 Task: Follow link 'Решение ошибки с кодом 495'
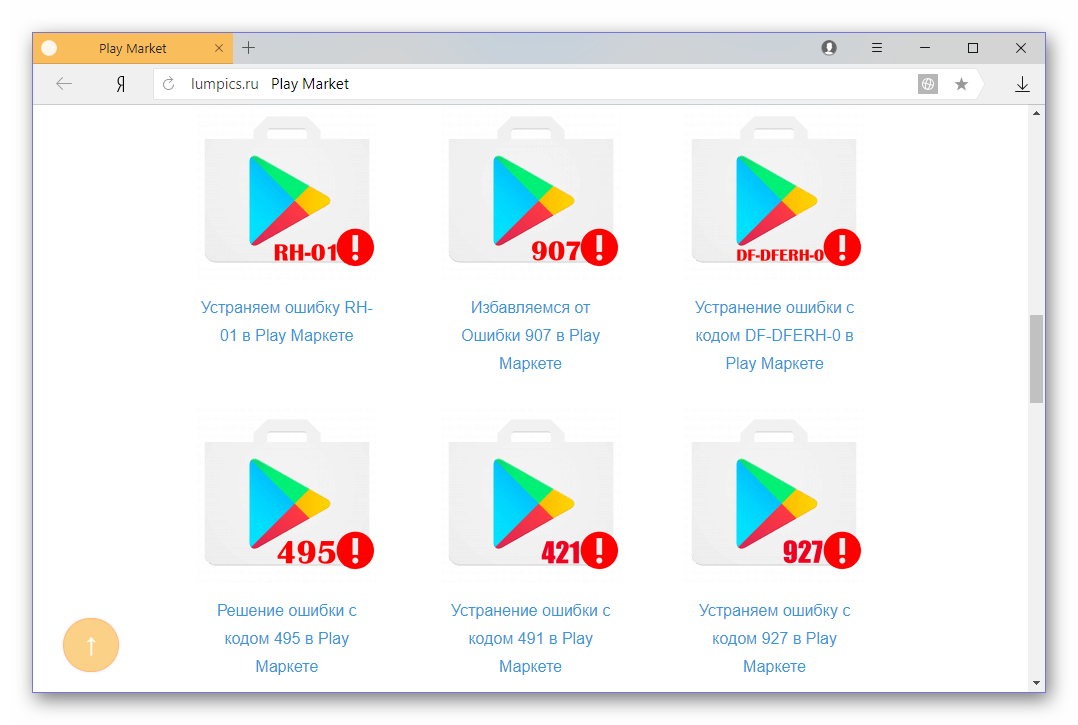(287, 638)
